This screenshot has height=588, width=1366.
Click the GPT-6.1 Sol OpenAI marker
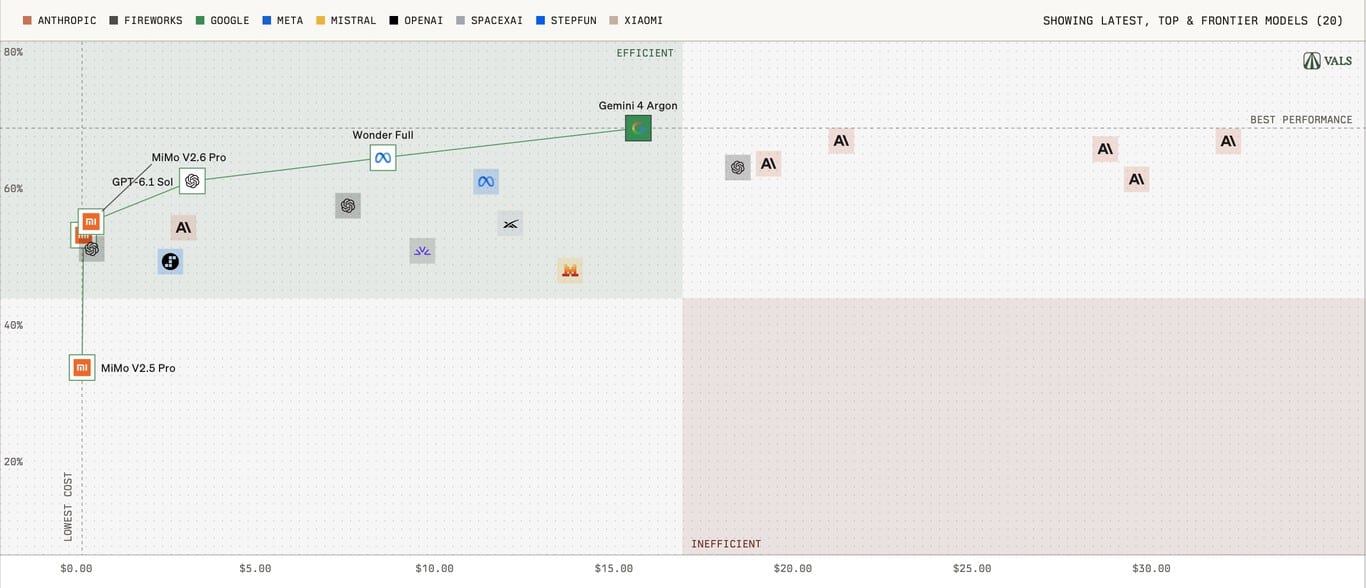coord(192,181)
